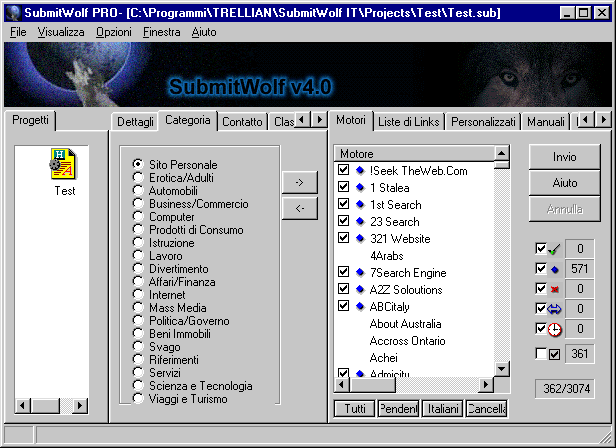Click blue diamond icon beside 7Search Engine

pyautogui.click(x=360, y=272)
